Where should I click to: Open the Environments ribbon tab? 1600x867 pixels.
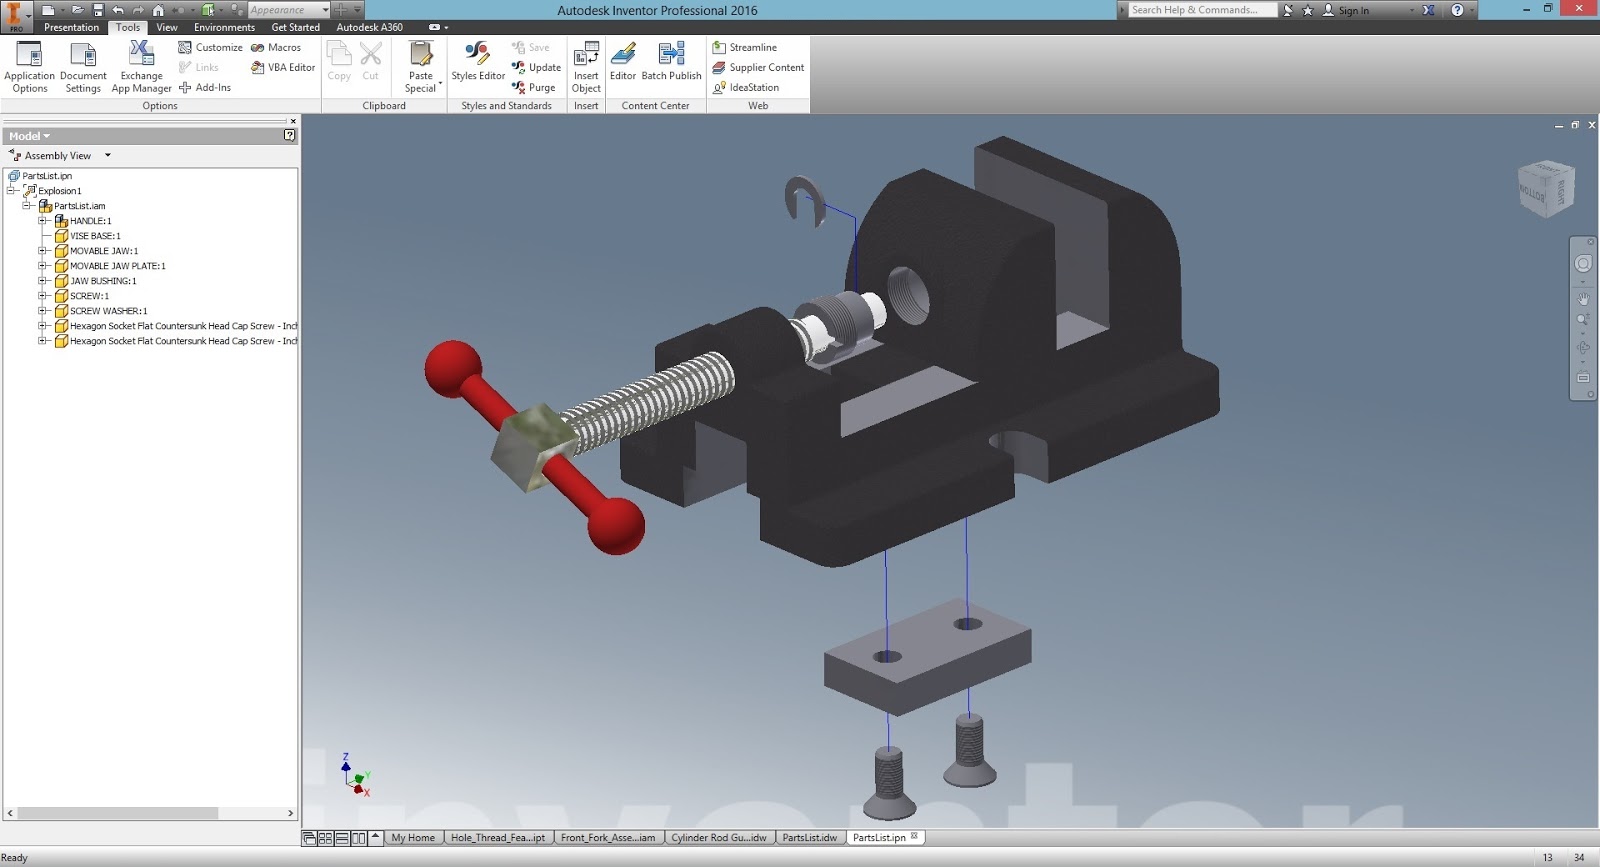(x=224, y=27)
